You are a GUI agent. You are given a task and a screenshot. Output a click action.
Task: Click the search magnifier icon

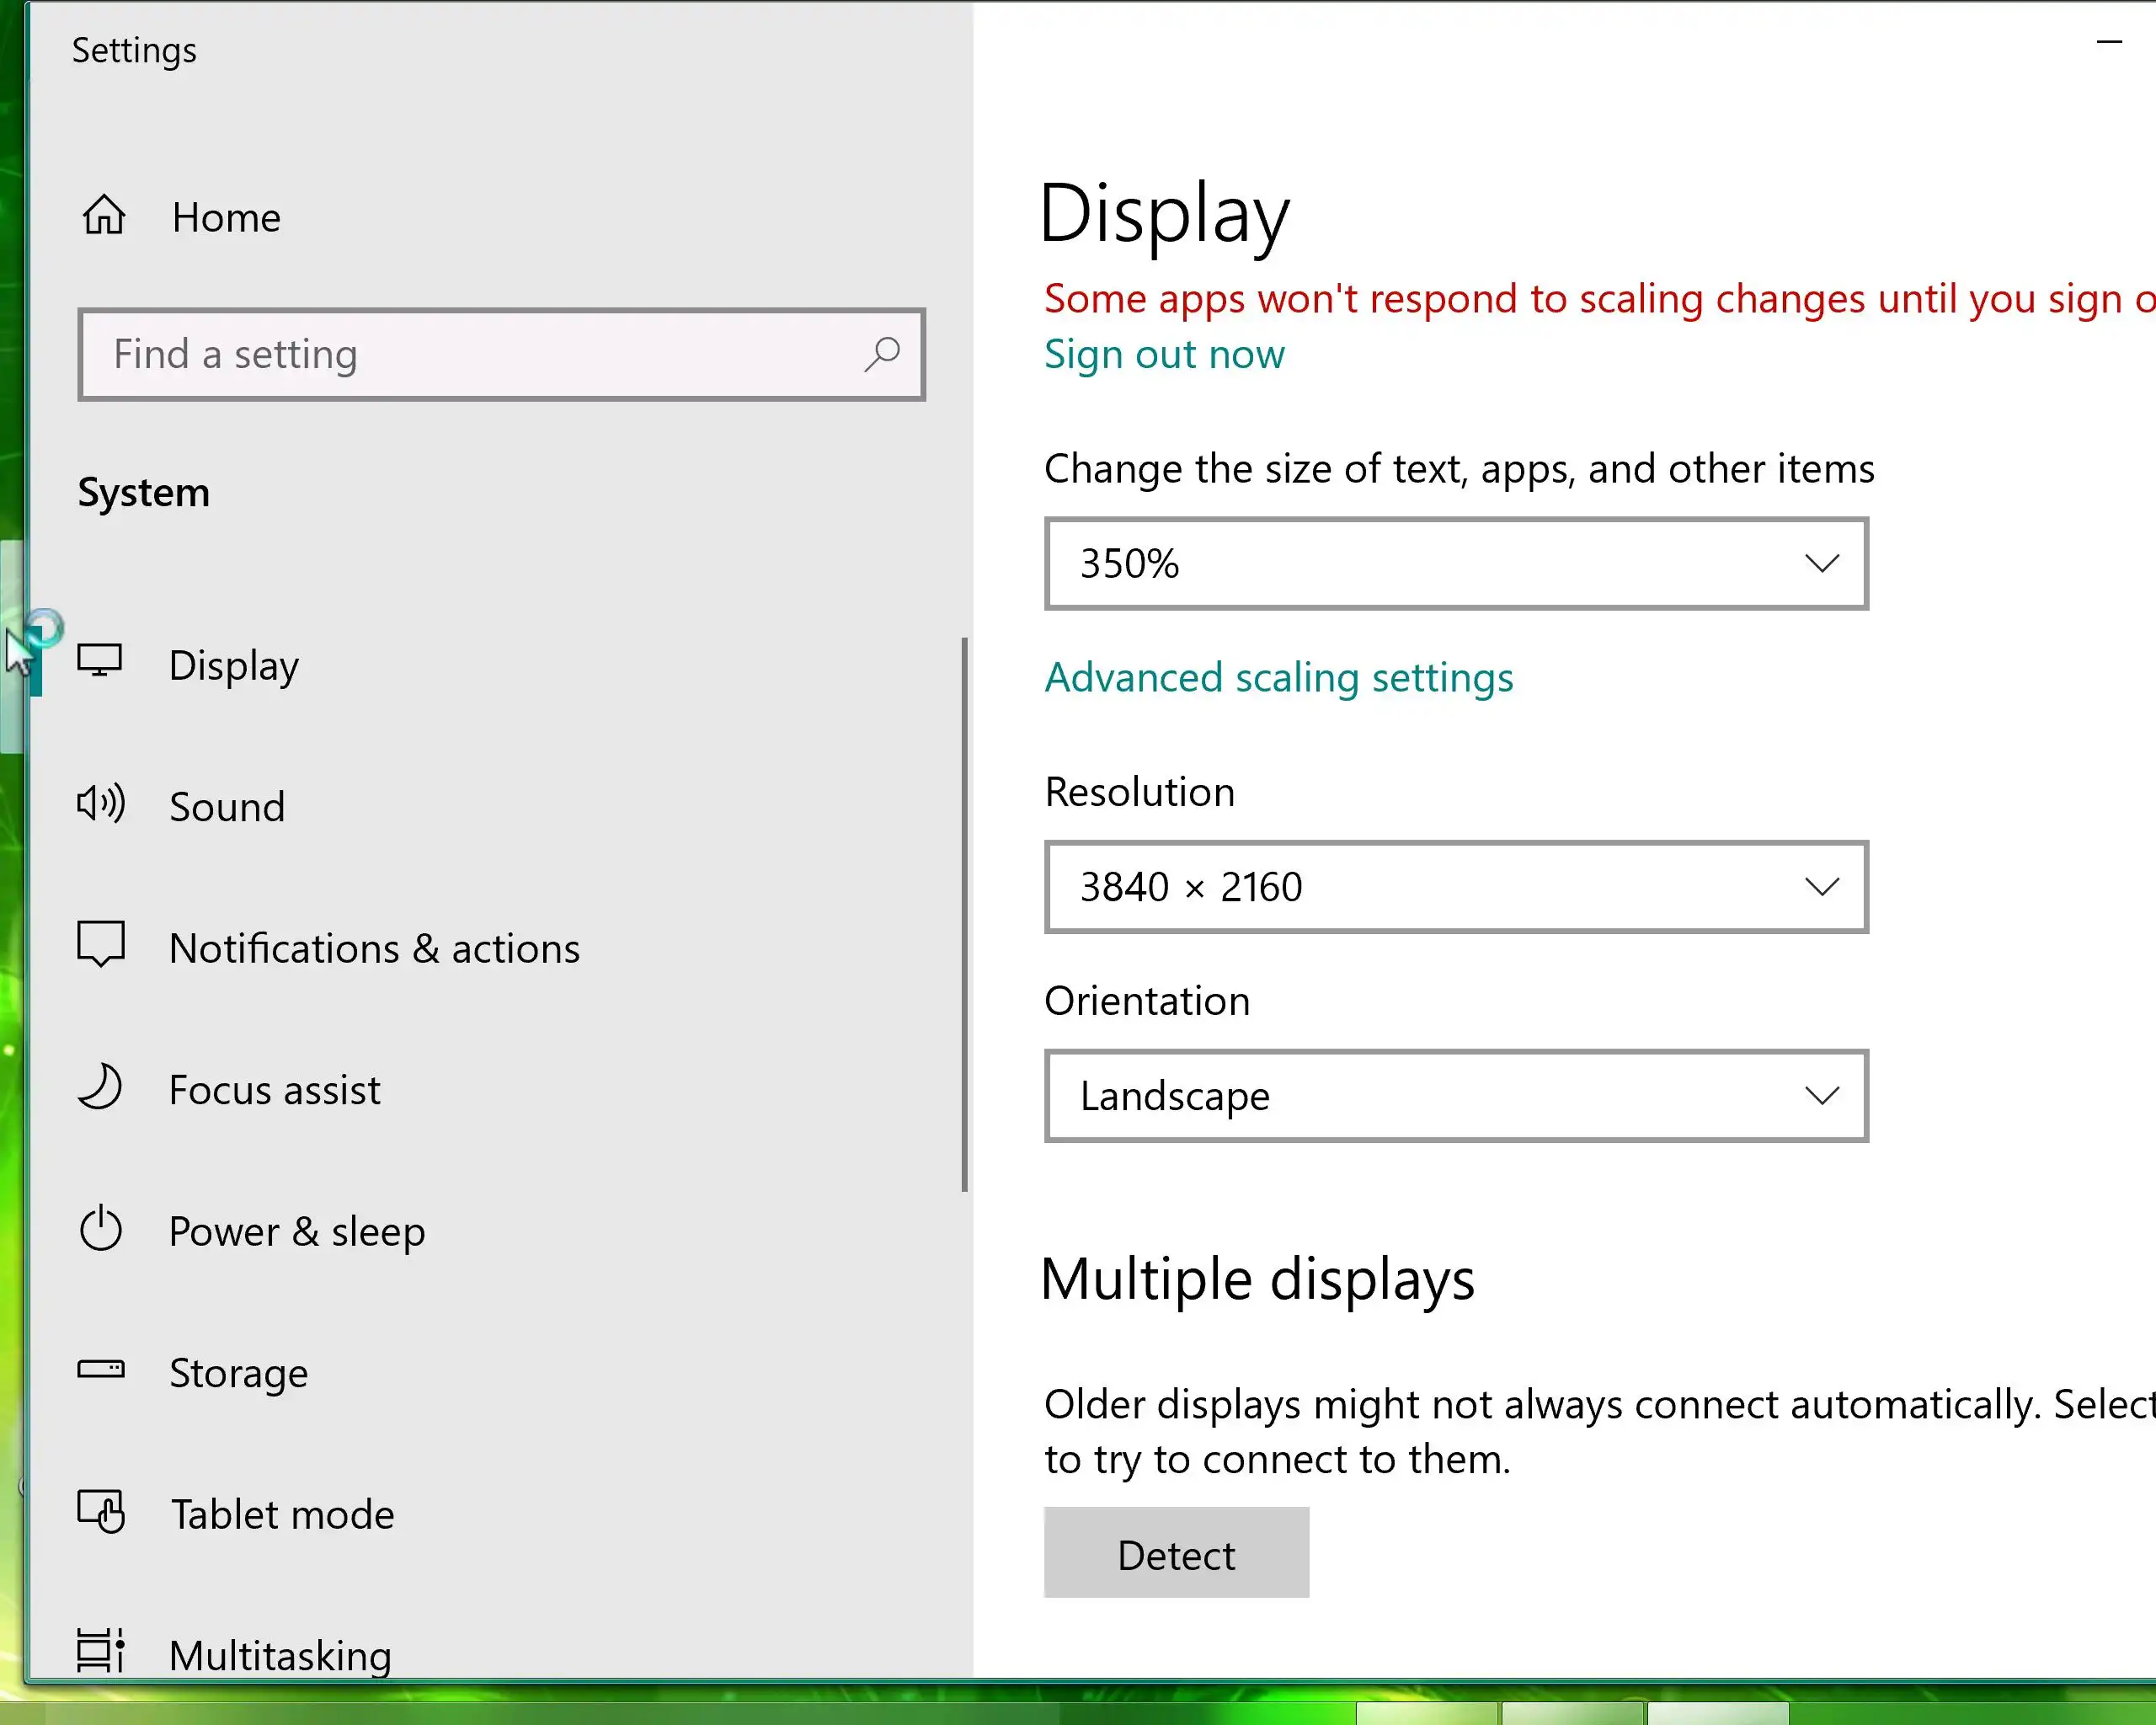tap(881, 354)
